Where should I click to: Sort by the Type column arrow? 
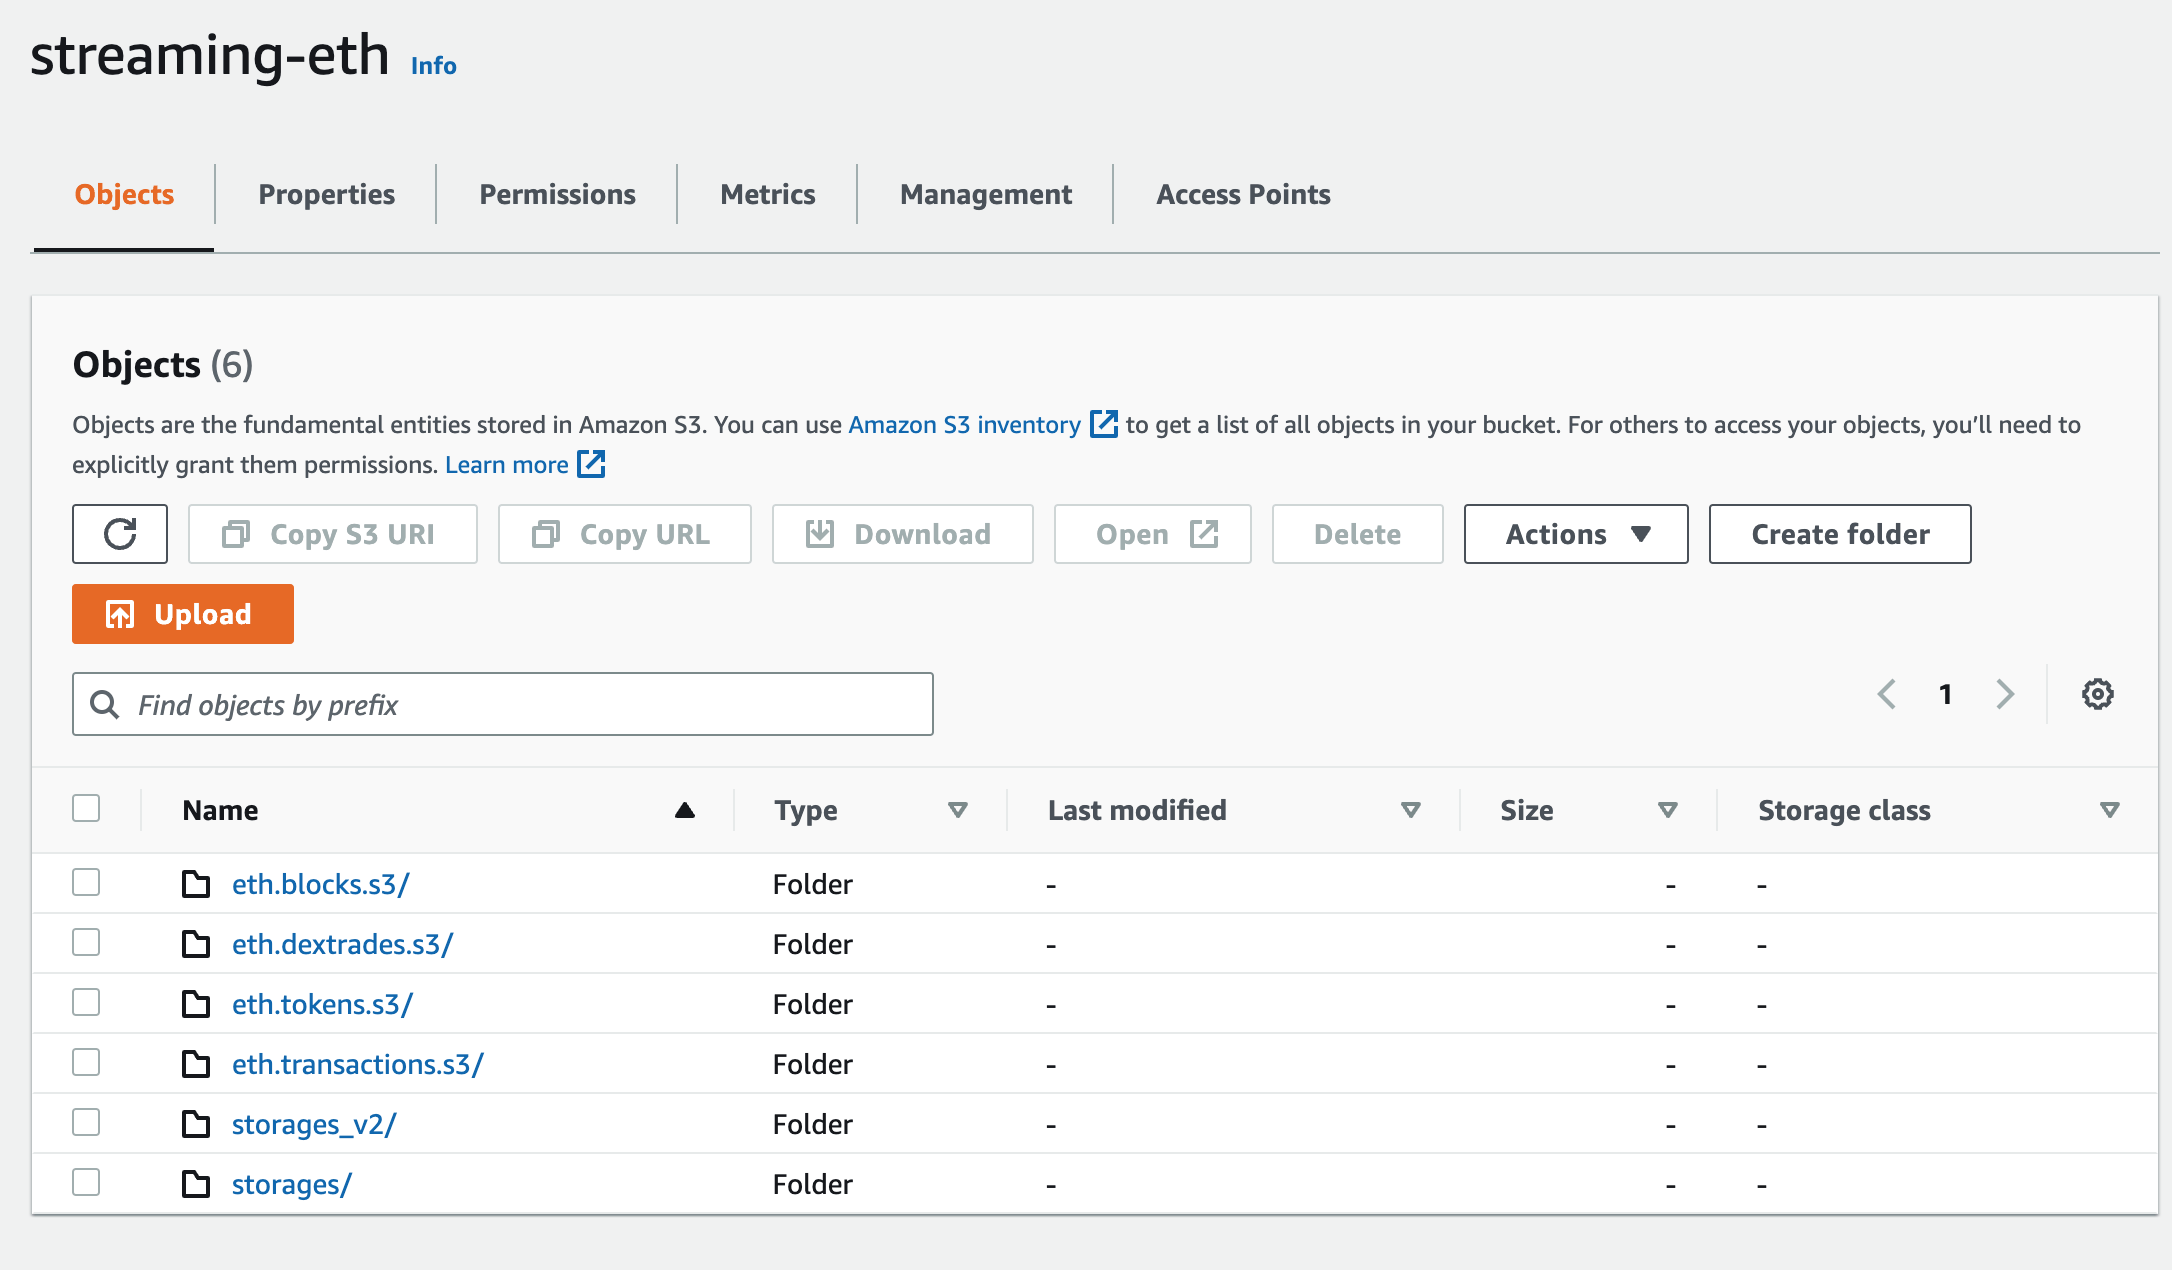[958, 810]
